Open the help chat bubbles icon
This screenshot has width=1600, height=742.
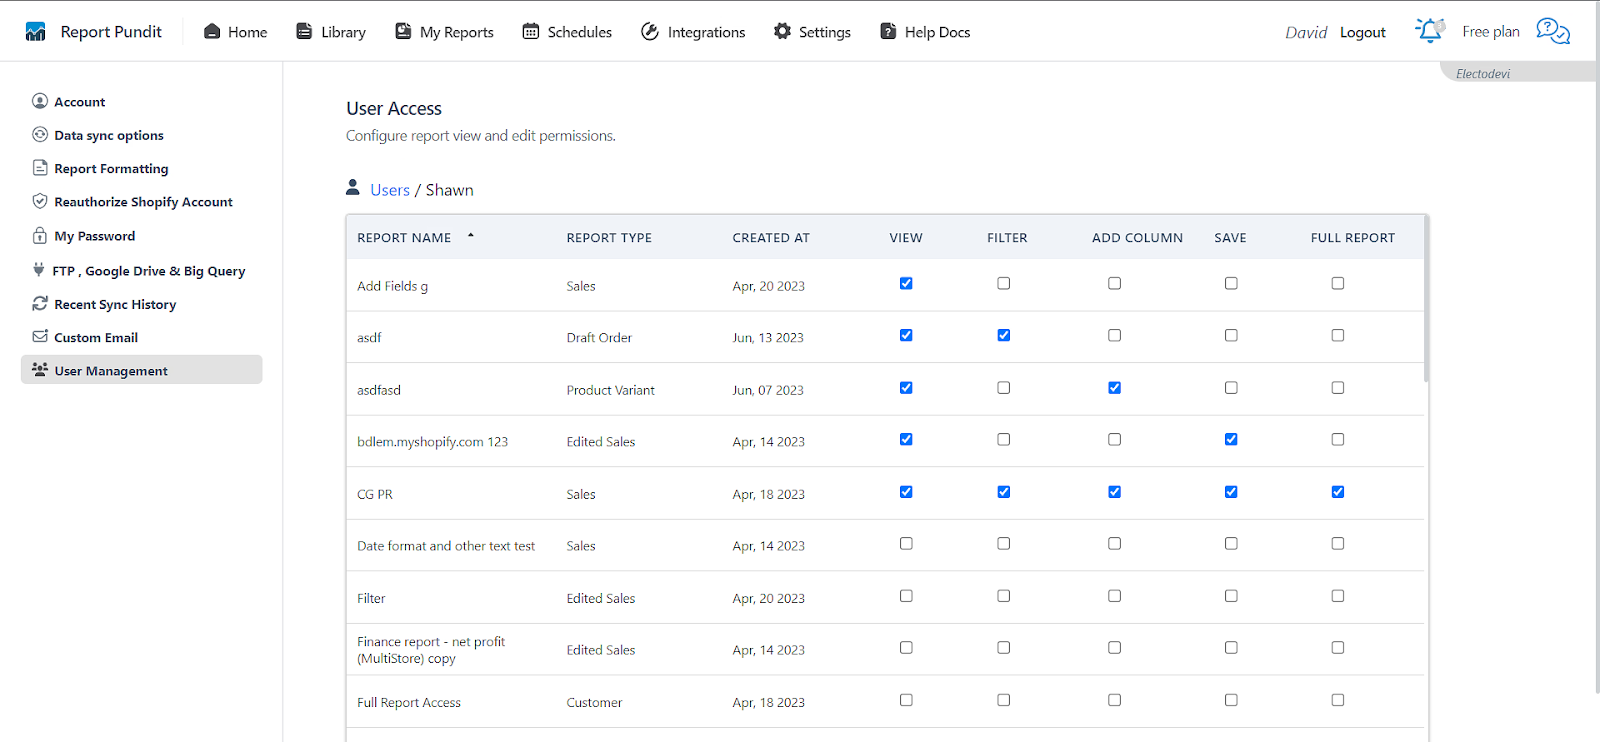click(1552, 31)
